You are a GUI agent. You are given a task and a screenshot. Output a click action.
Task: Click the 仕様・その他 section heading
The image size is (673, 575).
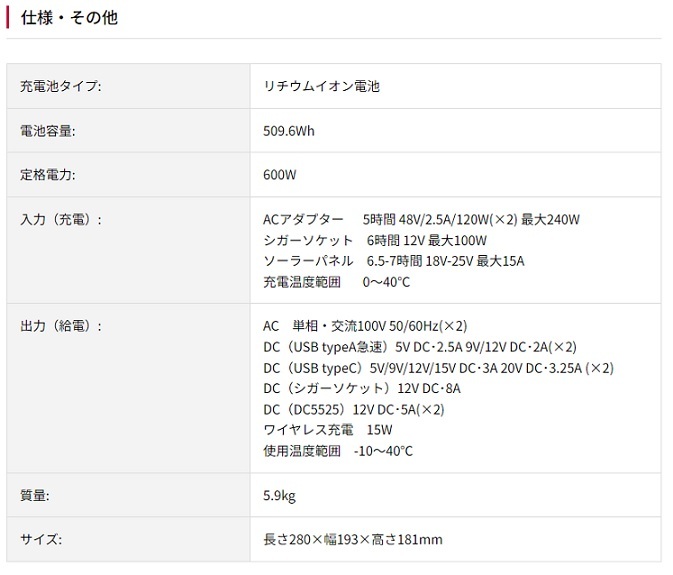coord(69,18)
